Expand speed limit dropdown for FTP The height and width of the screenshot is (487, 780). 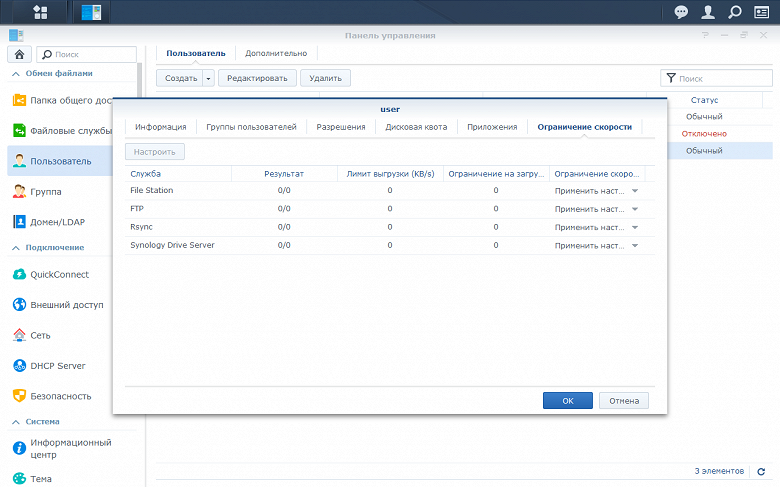[634, 209]
